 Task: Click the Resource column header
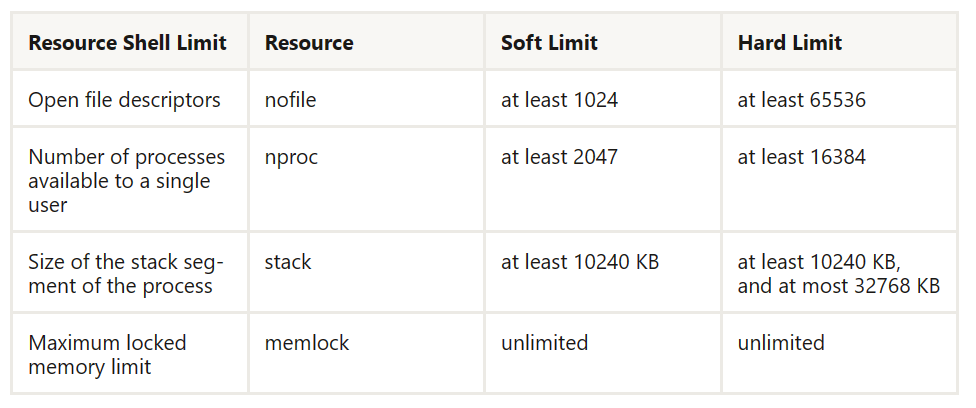click(x=309, y=43)
